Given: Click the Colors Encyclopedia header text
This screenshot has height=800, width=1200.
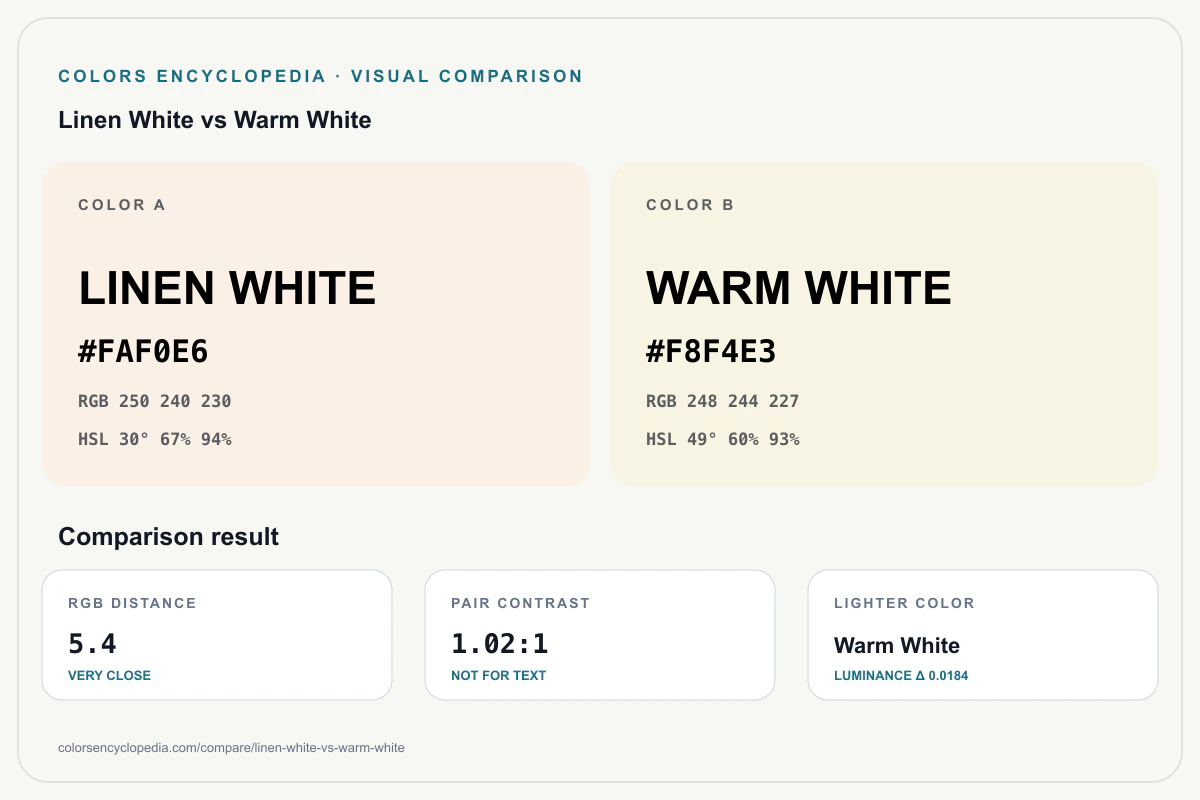Looking at the screenshot, I should click(x=321, y=76).
